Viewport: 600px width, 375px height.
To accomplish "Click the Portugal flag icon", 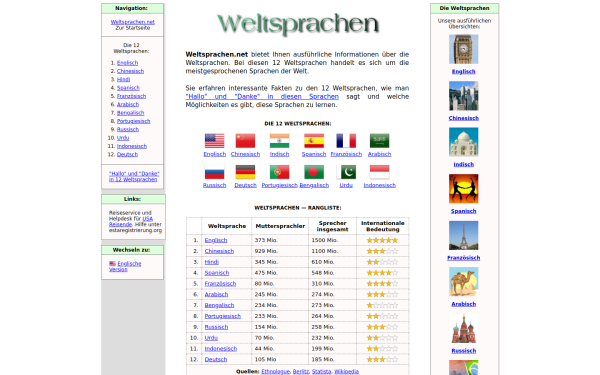I will coord(279,172).
